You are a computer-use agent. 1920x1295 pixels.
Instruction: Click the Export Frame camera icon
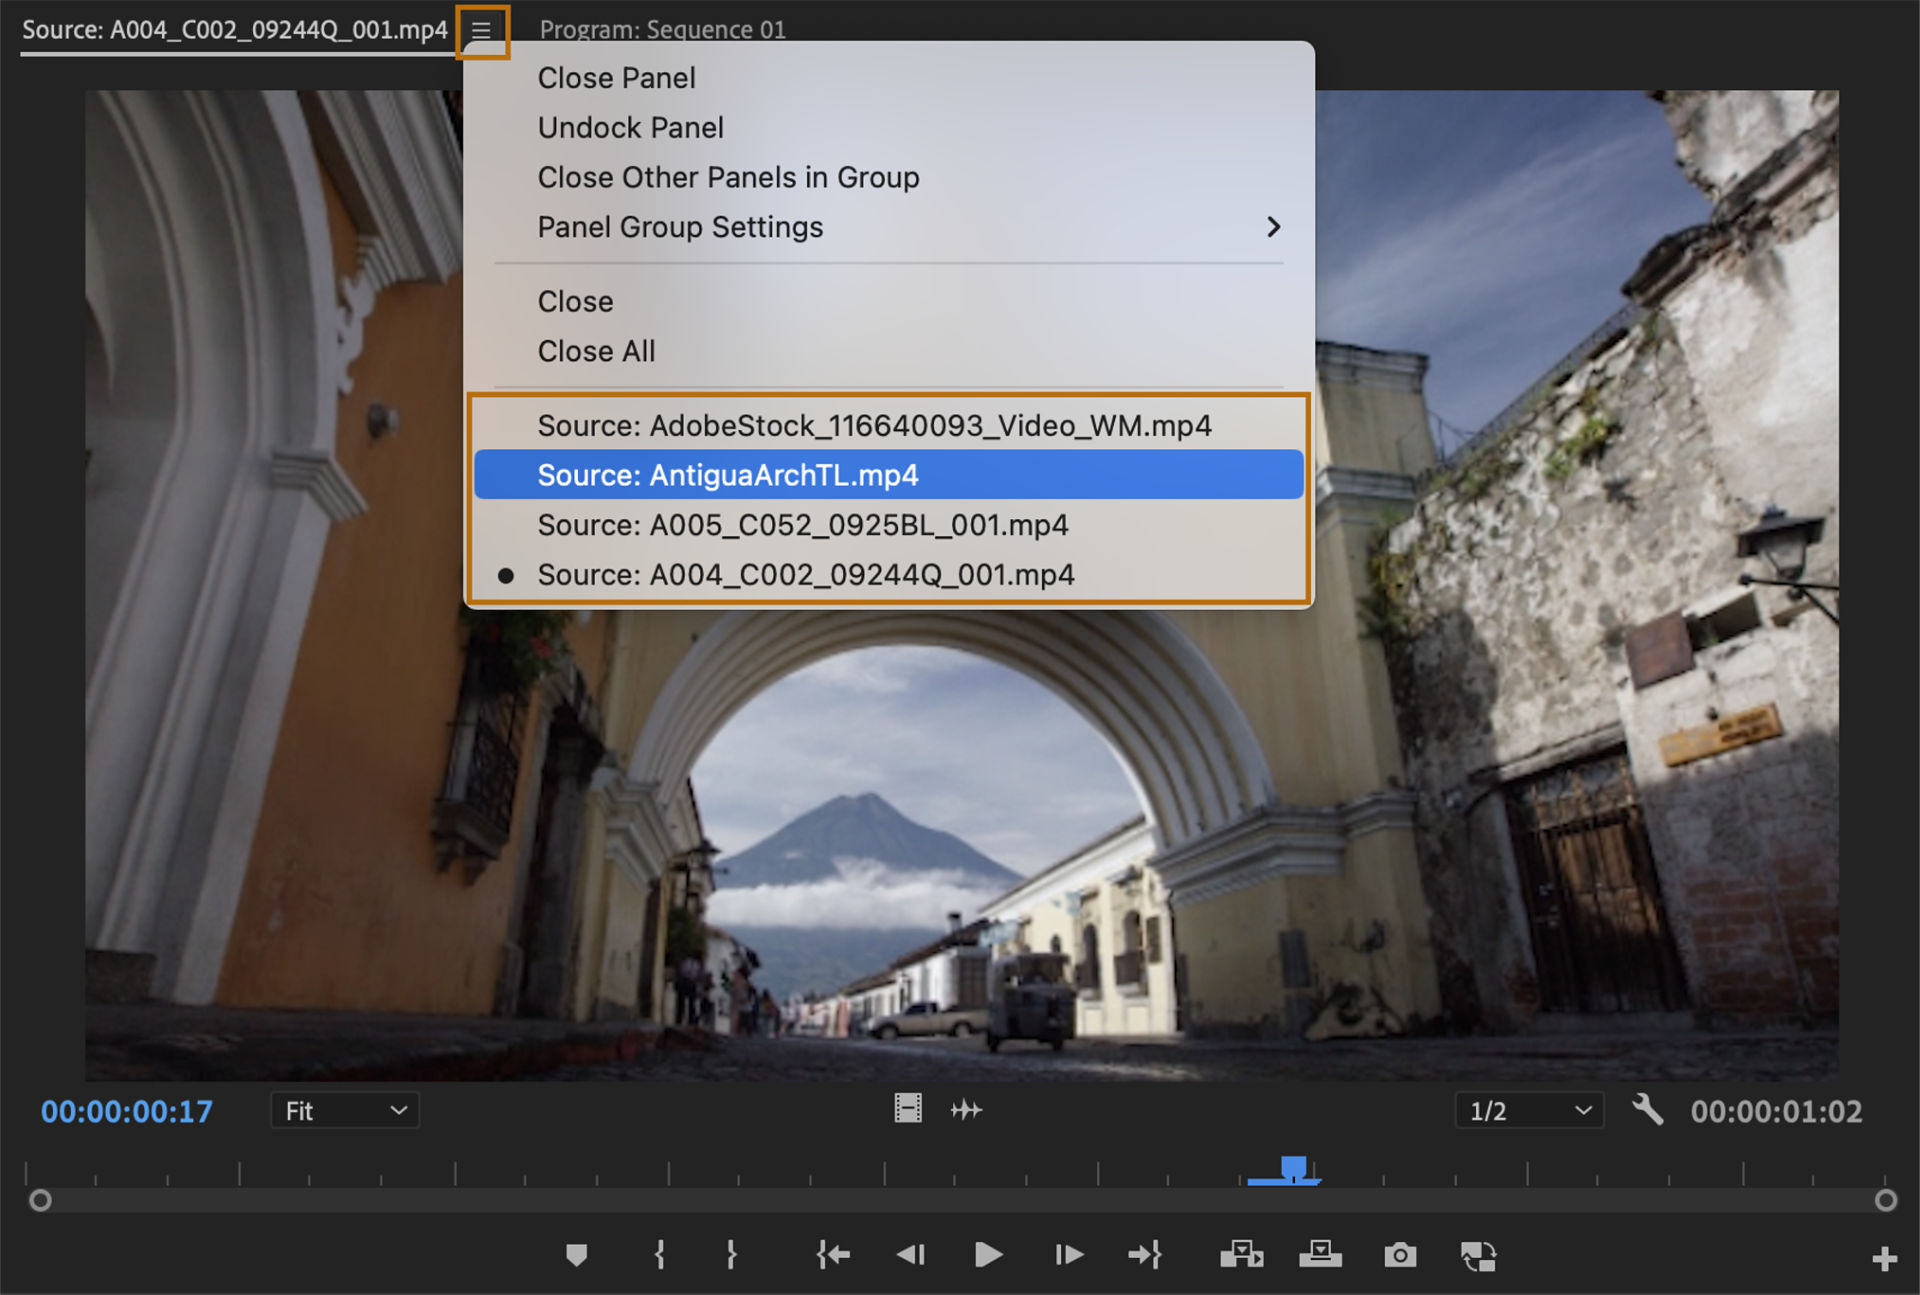1400,1255
